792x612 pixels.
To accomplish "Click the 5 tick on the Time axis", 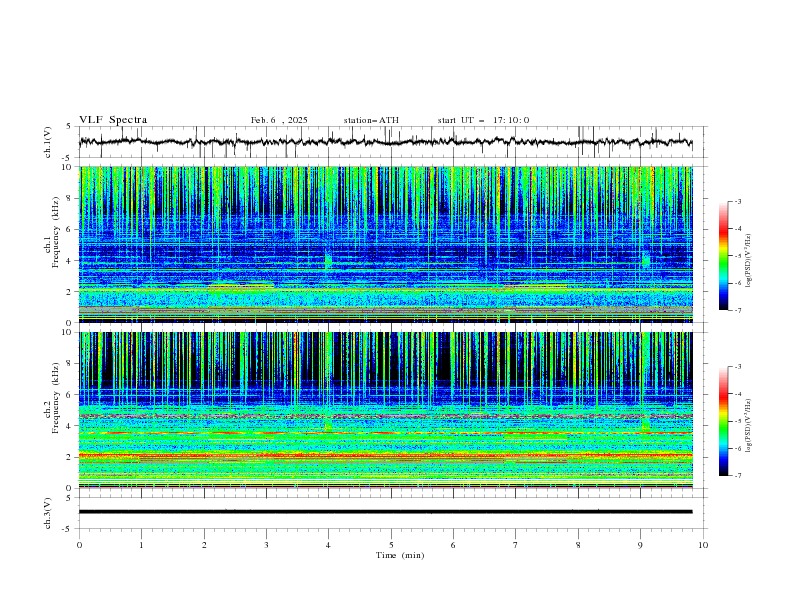I will [x=391, y=545].
